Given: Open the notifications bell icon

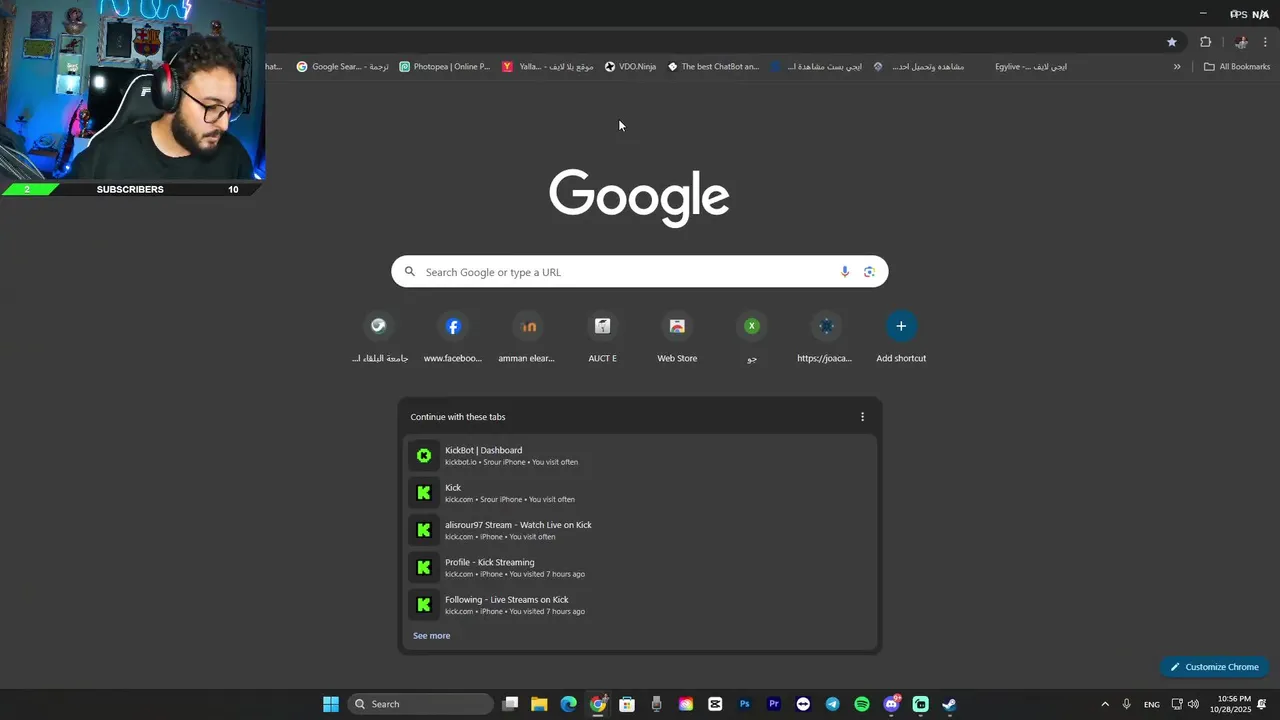Looking at the screenshot, I should tap(1262, 704).
